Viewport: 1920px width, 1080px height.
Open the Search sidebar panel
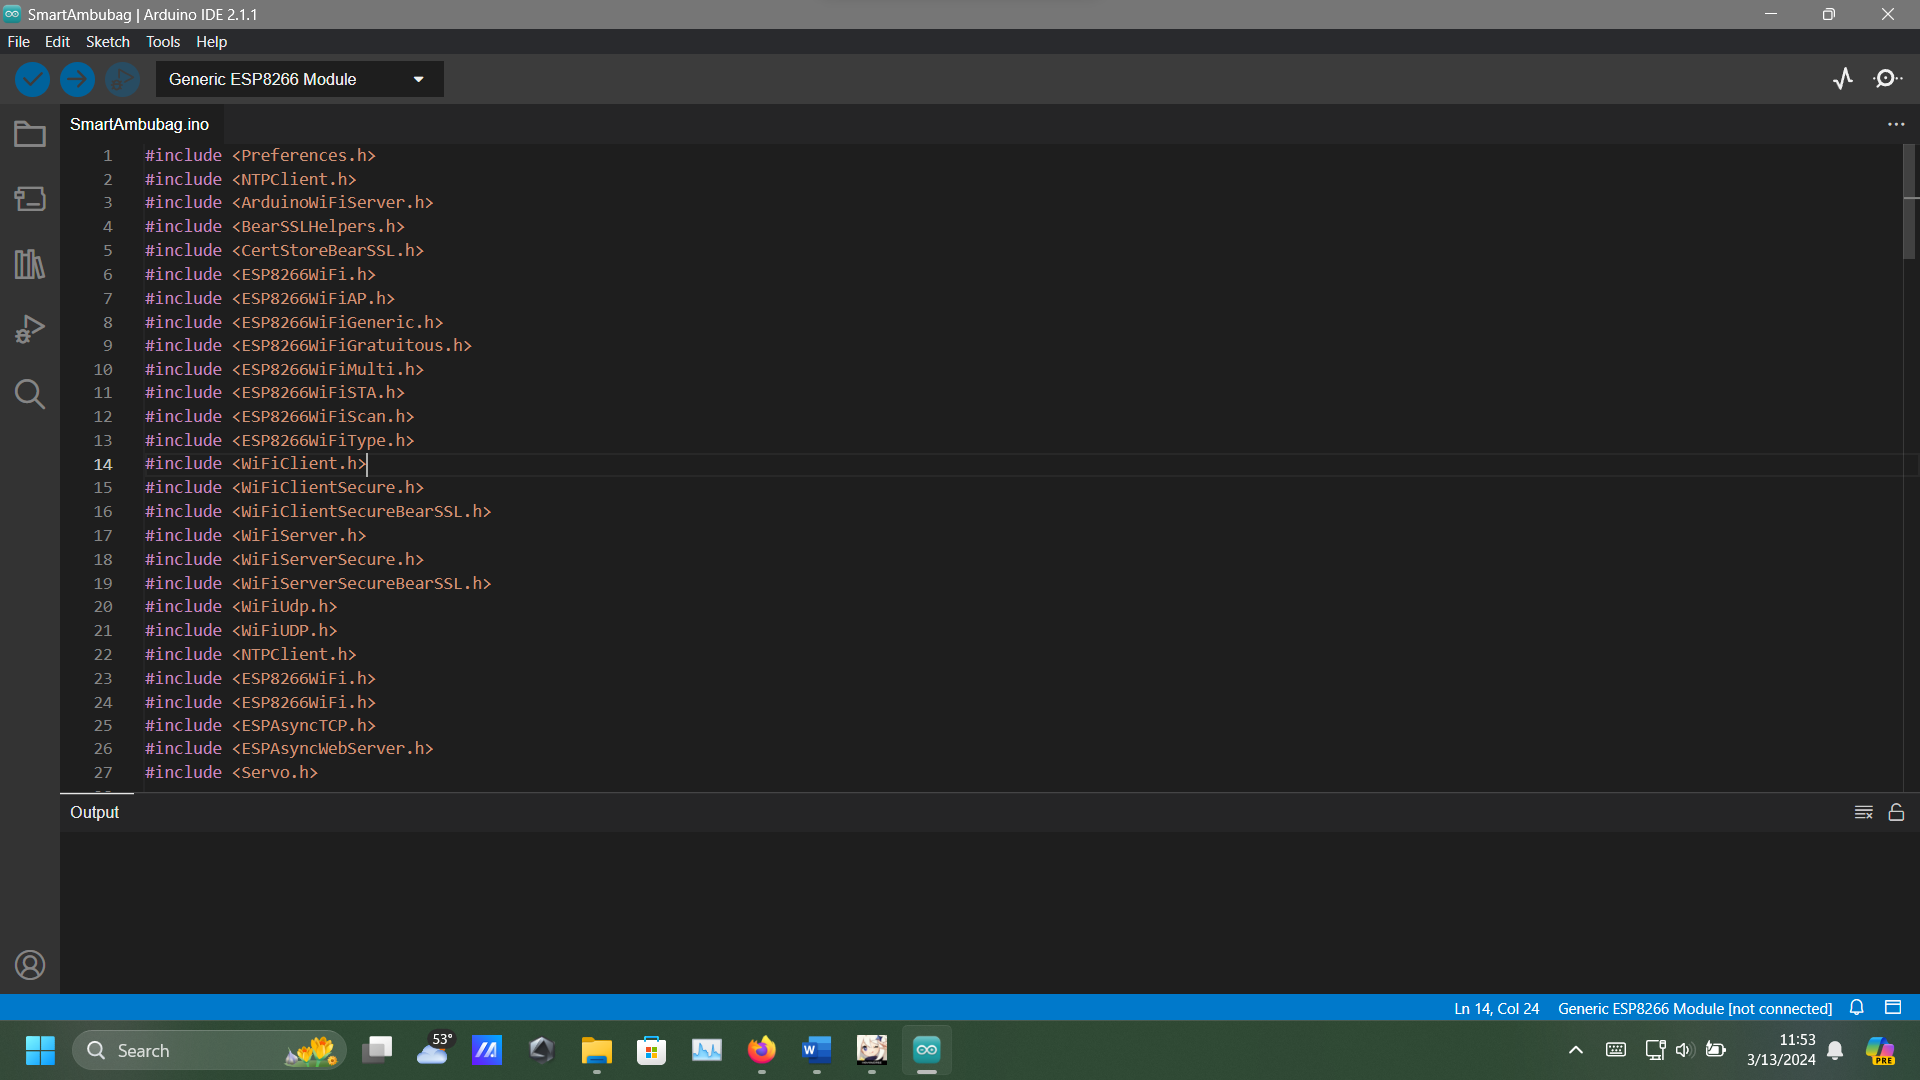pos(30,394)
